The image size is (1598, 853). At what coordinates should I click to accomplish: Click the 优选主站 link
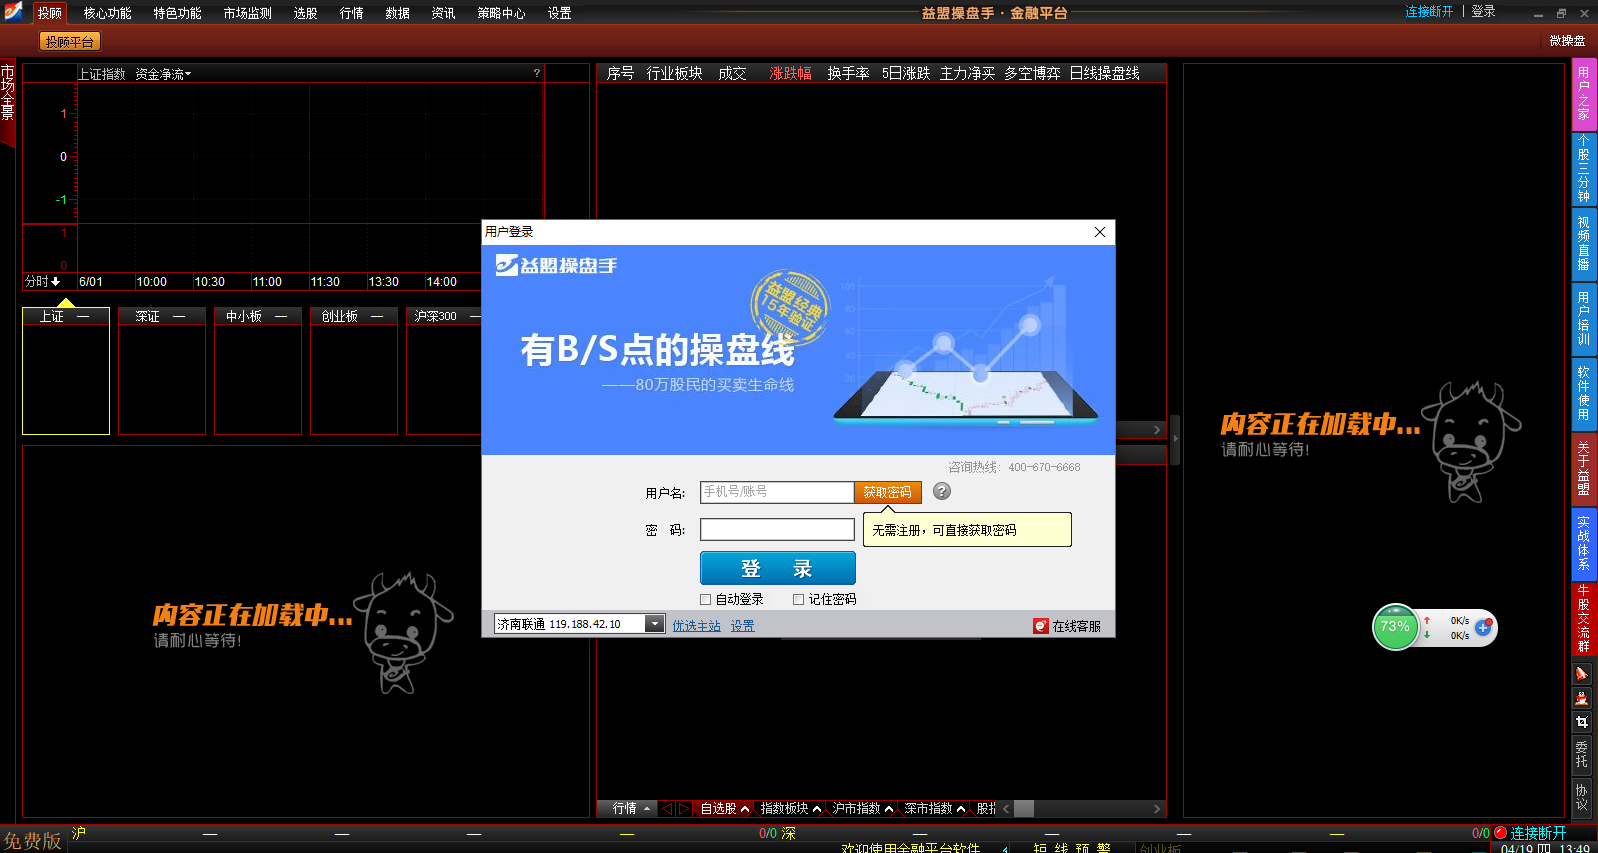pyautogui.click(x=696, y=626)
